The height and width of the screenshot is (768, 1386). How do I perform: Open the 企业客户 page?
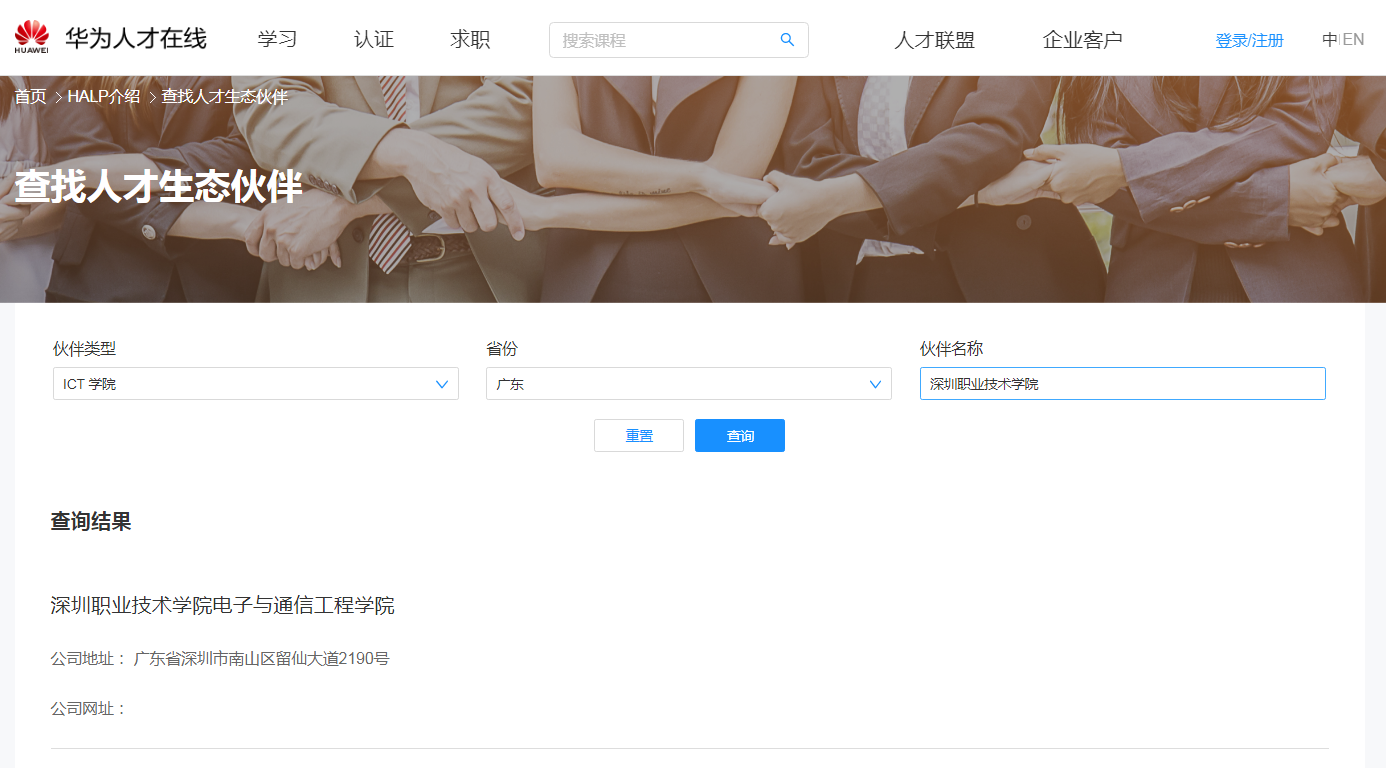click(1083, 39)
